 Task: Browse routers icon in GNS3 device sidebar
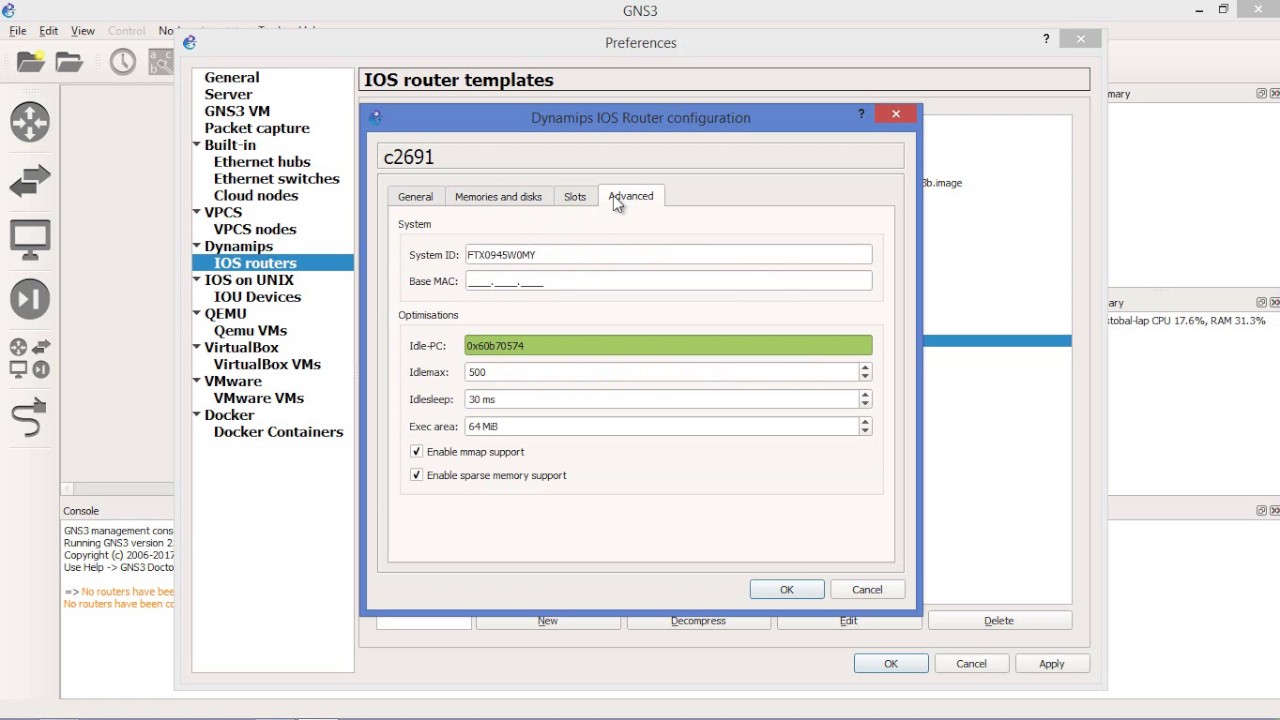[x=30, y=122]
